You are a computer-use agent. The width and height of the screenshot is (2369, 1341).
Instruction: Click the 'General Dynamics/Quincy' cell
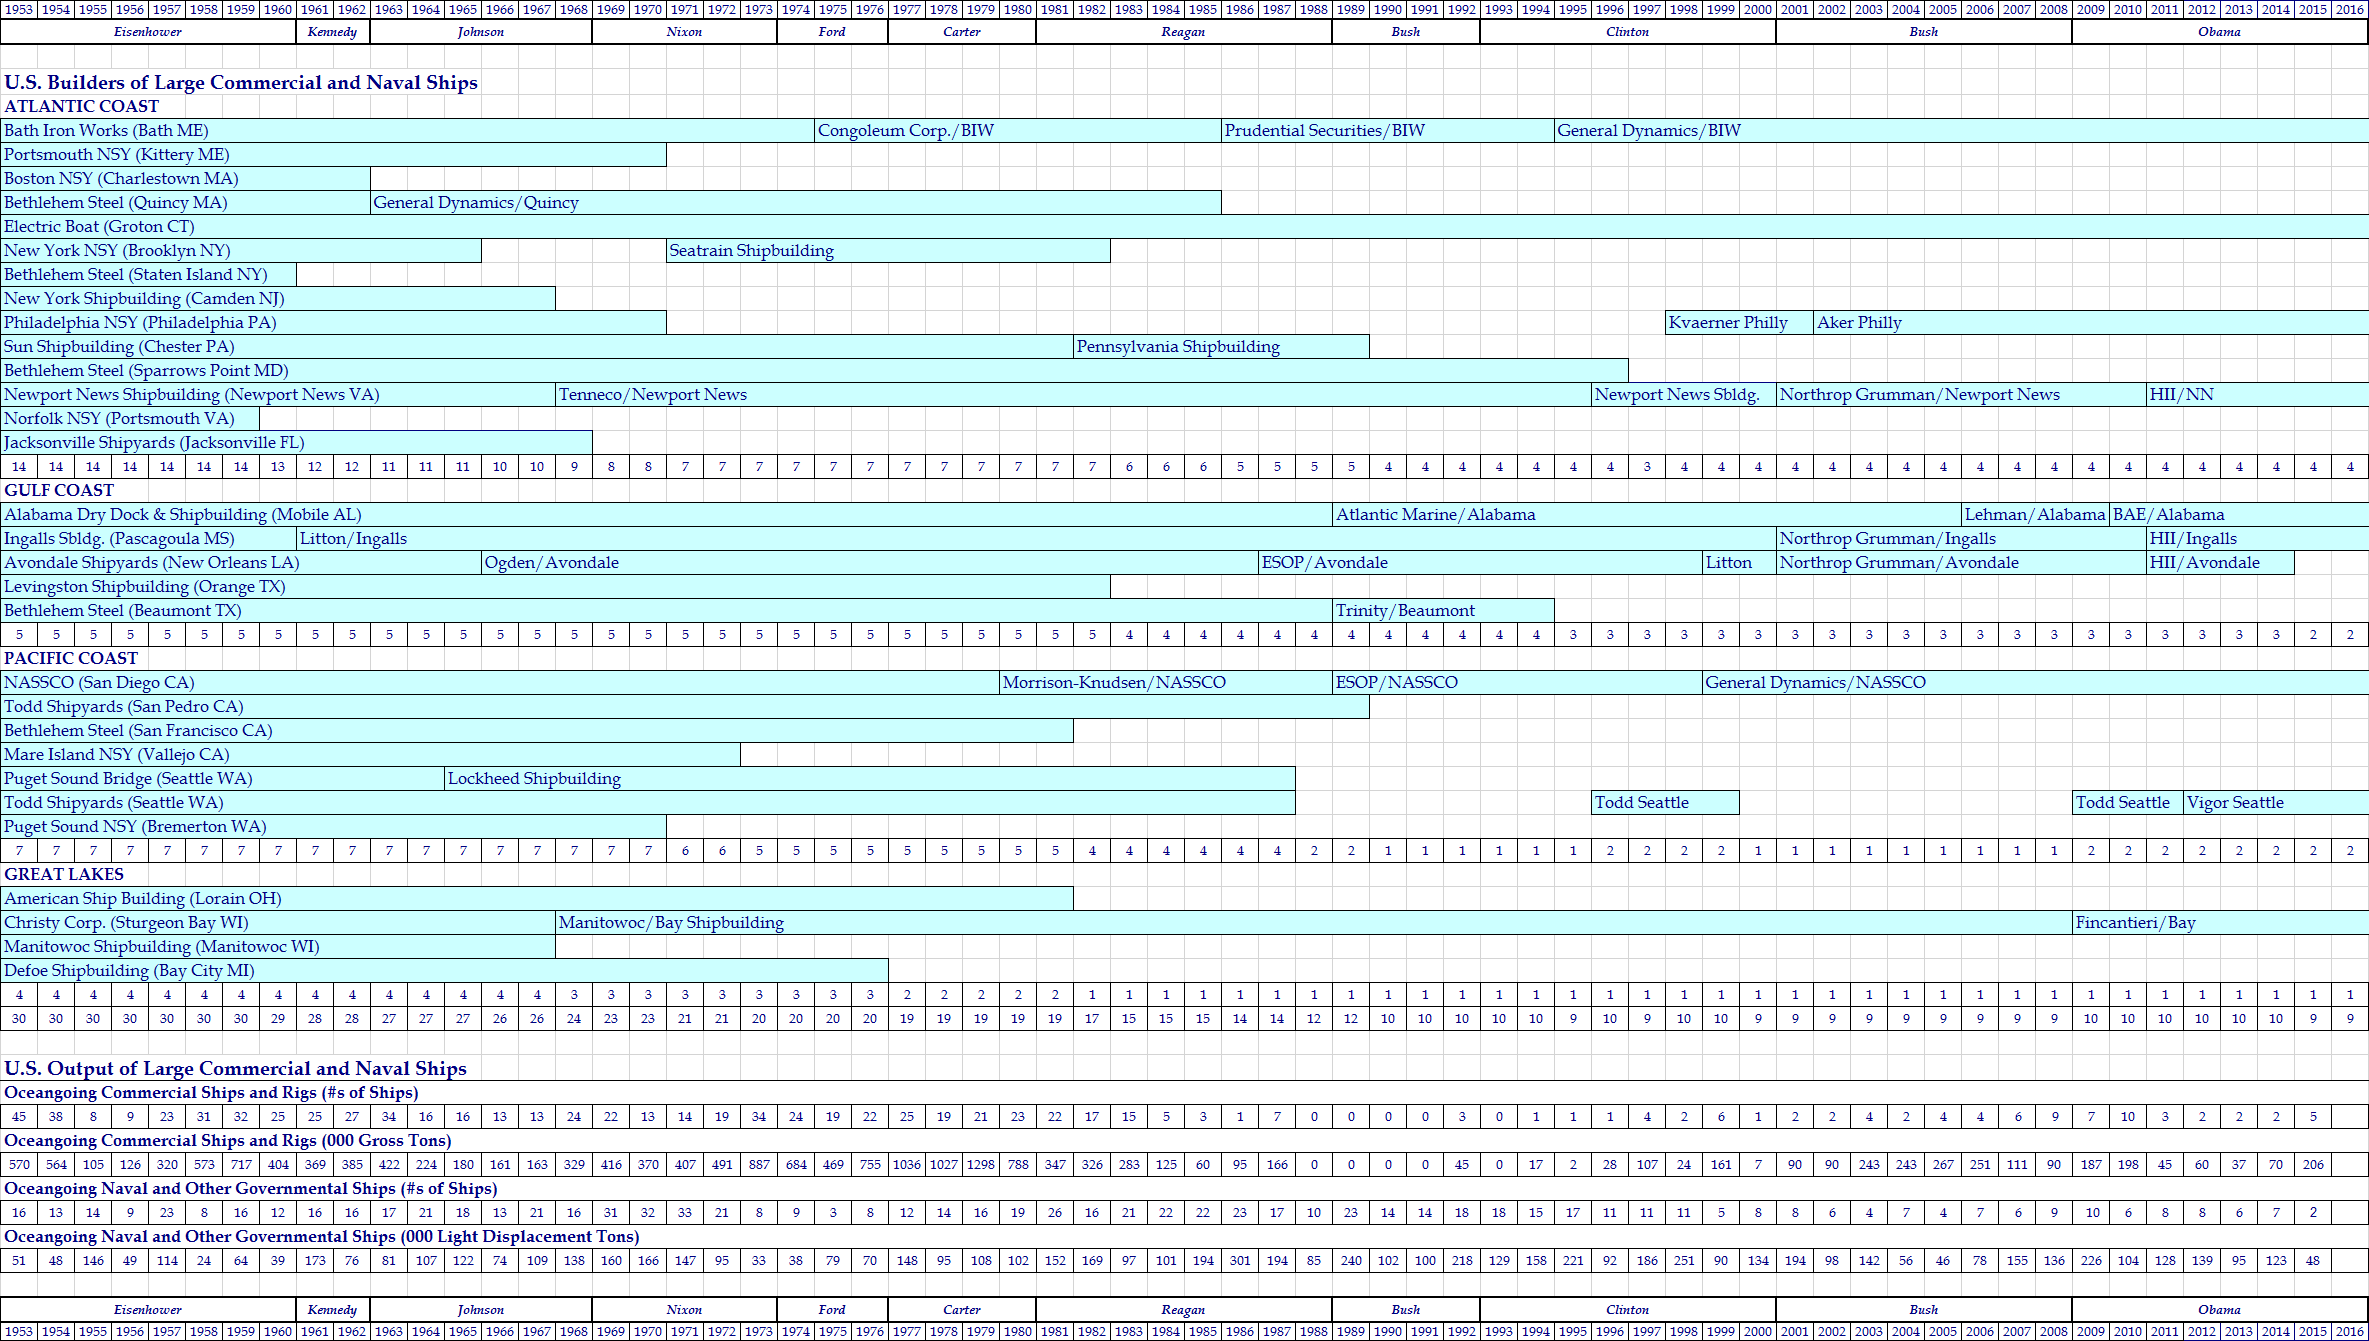796,202
